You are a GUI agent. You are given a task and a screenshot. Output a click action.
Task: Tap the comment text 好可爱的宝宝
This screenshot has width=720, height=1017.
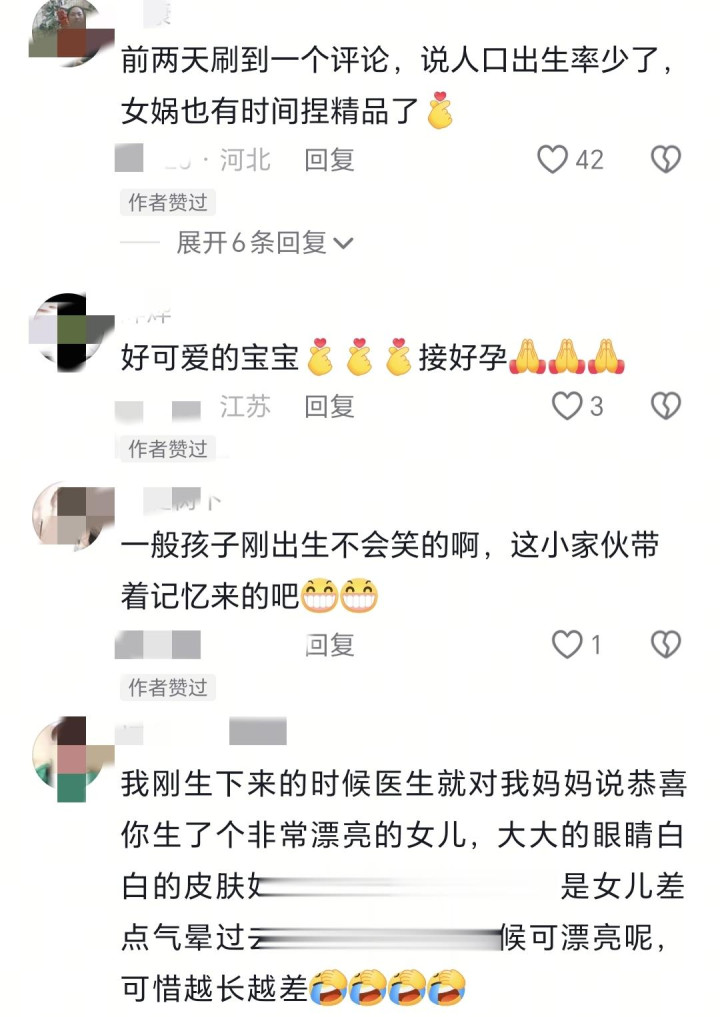[210, 357]
